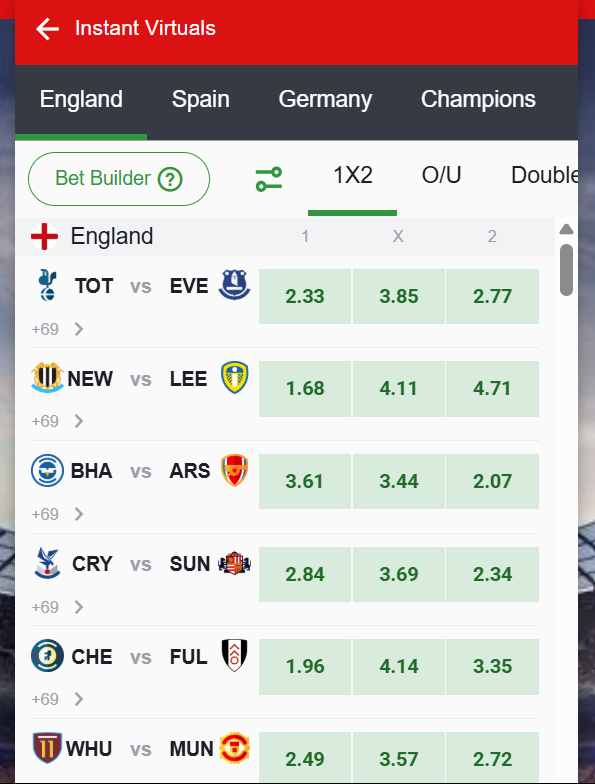Click the Manchester United crest
The height and width of the screenshot is (784, 595).
[x=234, y=748]
